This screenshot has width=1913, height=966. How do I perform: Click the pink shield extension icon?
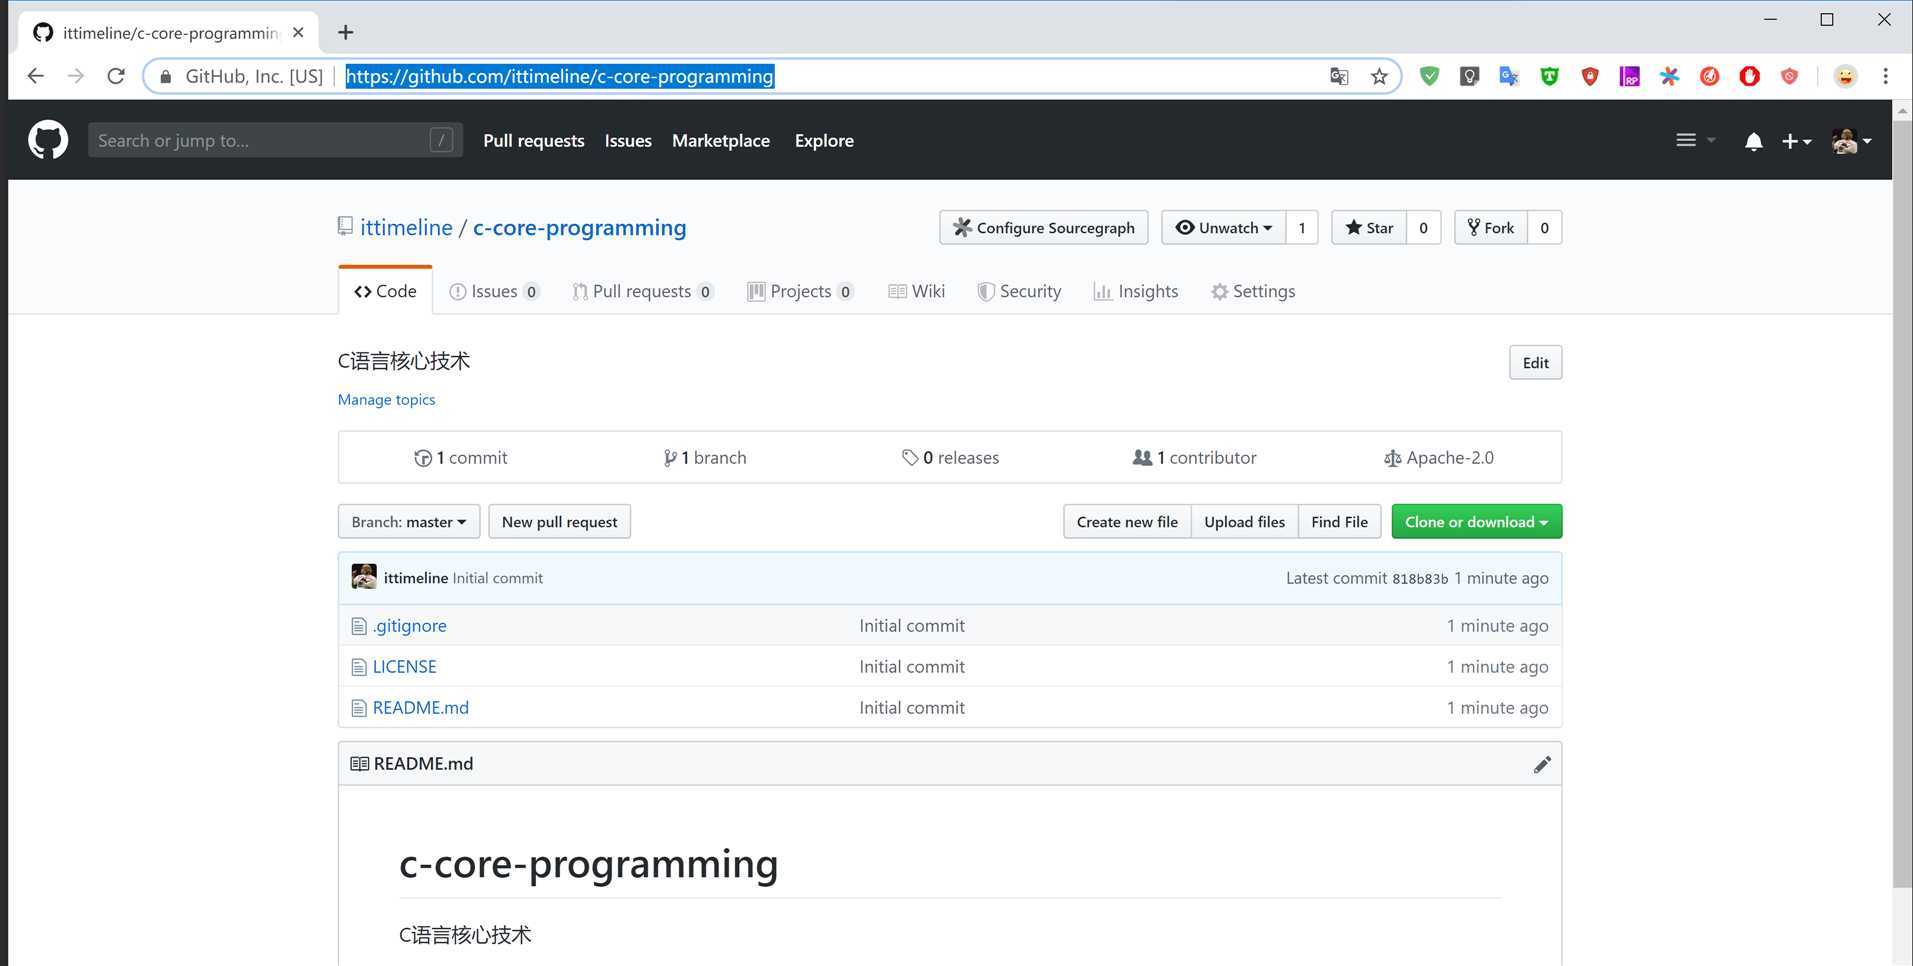(1789, 76)
